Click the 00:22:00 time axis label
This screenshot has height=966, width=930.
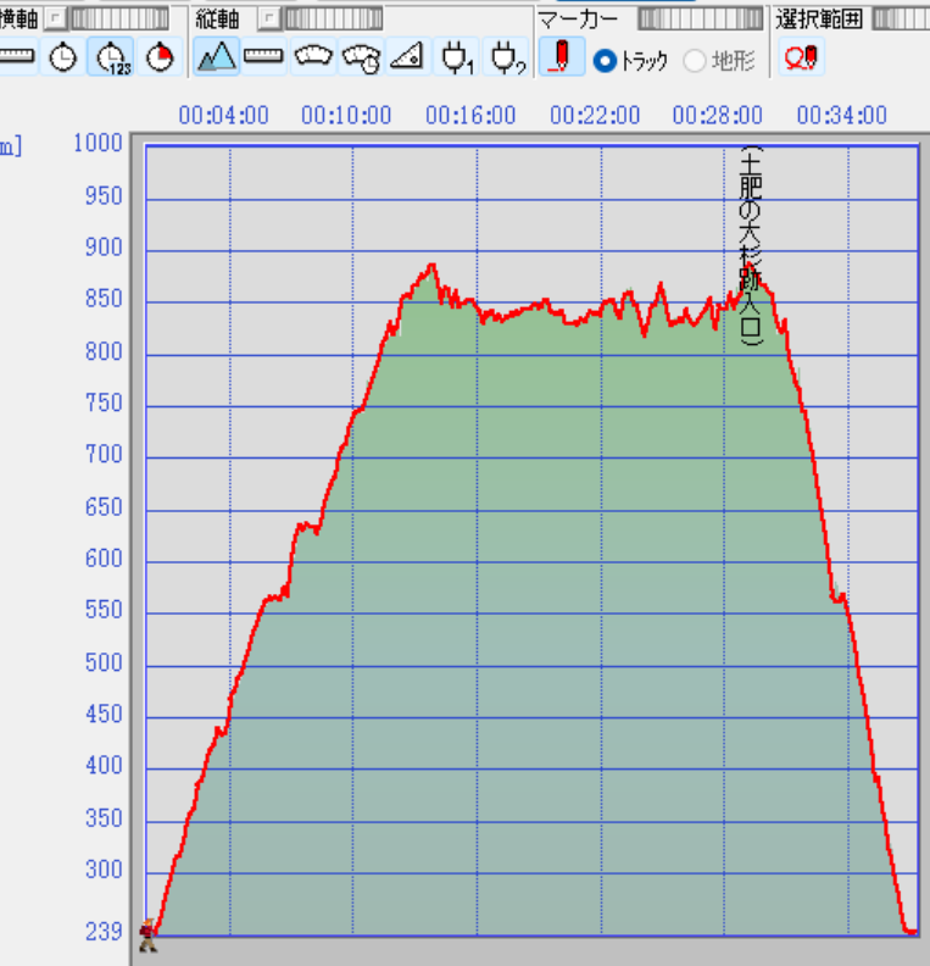595,115
